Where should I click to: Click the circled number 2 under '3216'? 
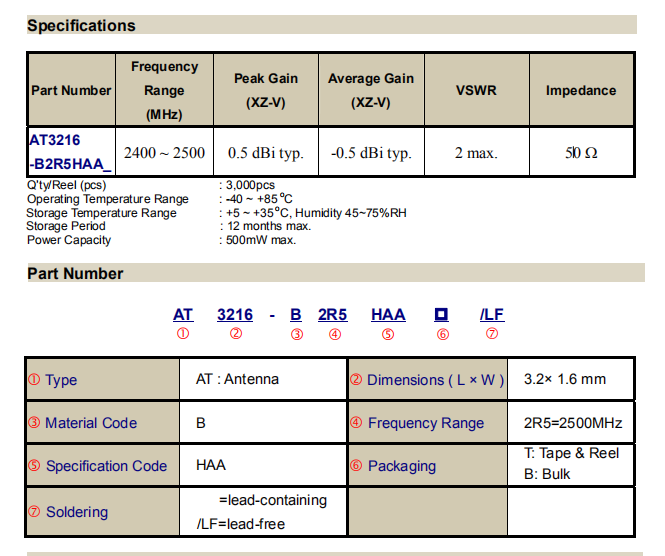236,334
